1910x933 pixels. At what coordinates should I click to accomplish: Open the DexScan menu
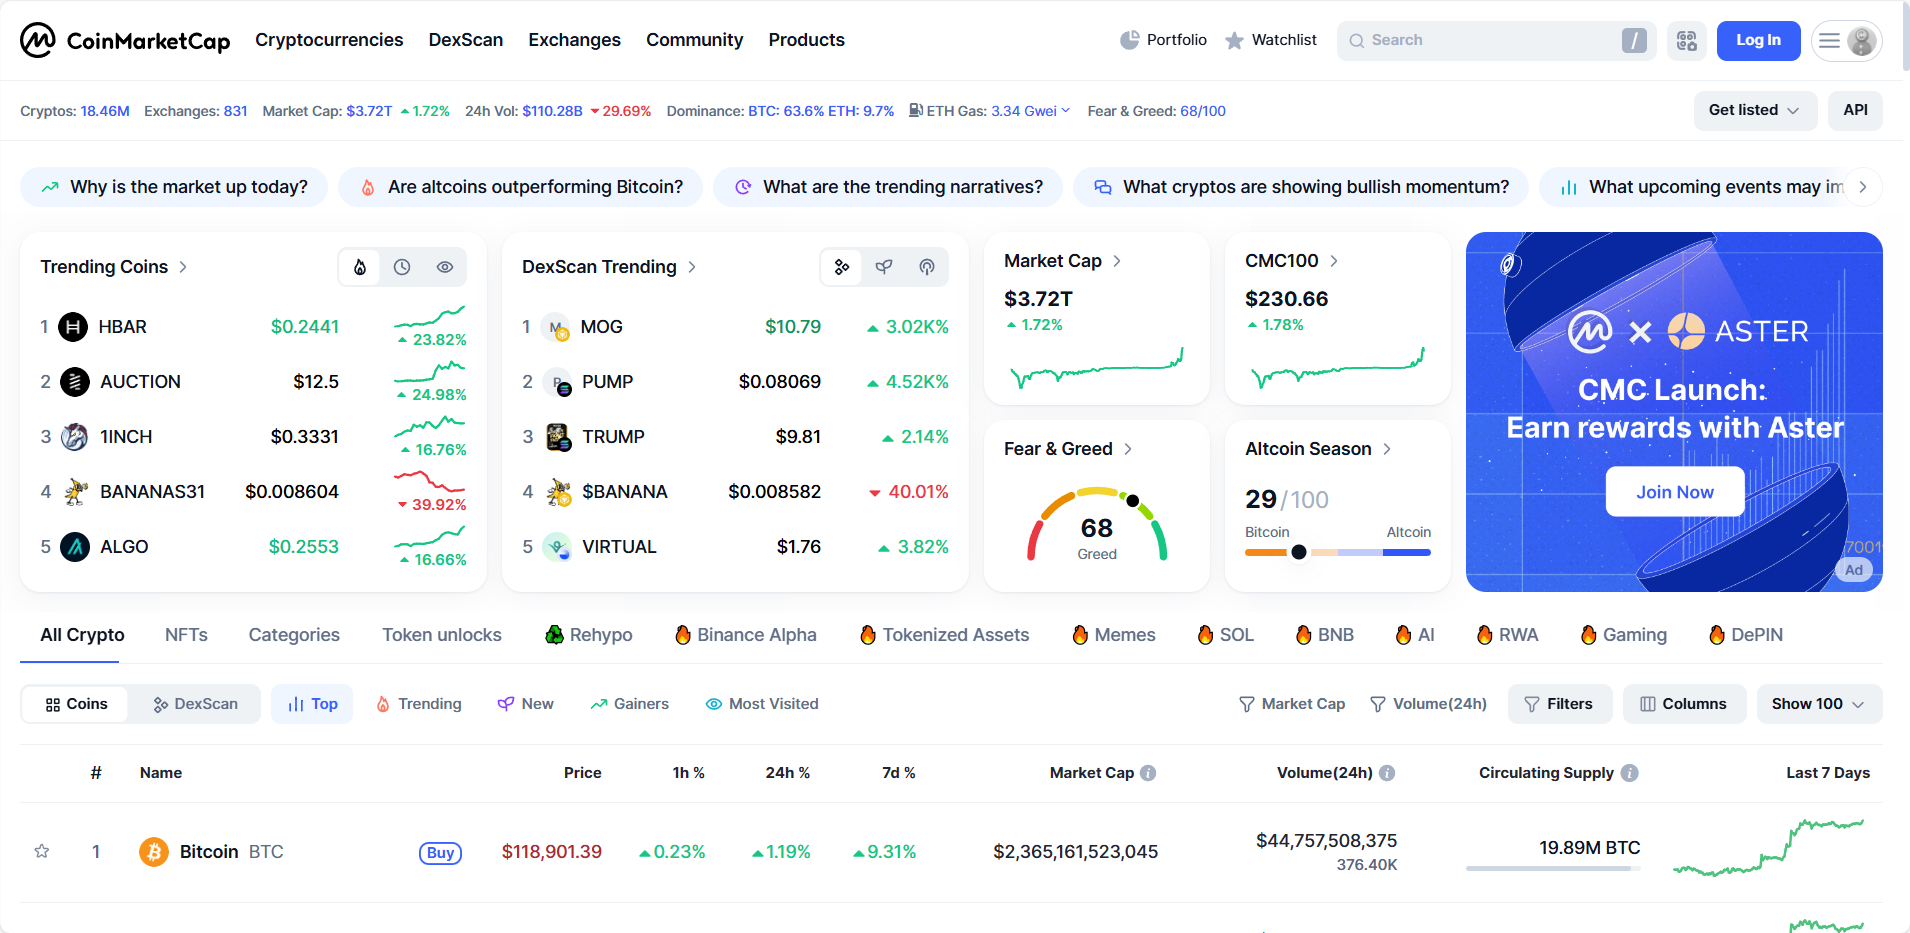466,40
